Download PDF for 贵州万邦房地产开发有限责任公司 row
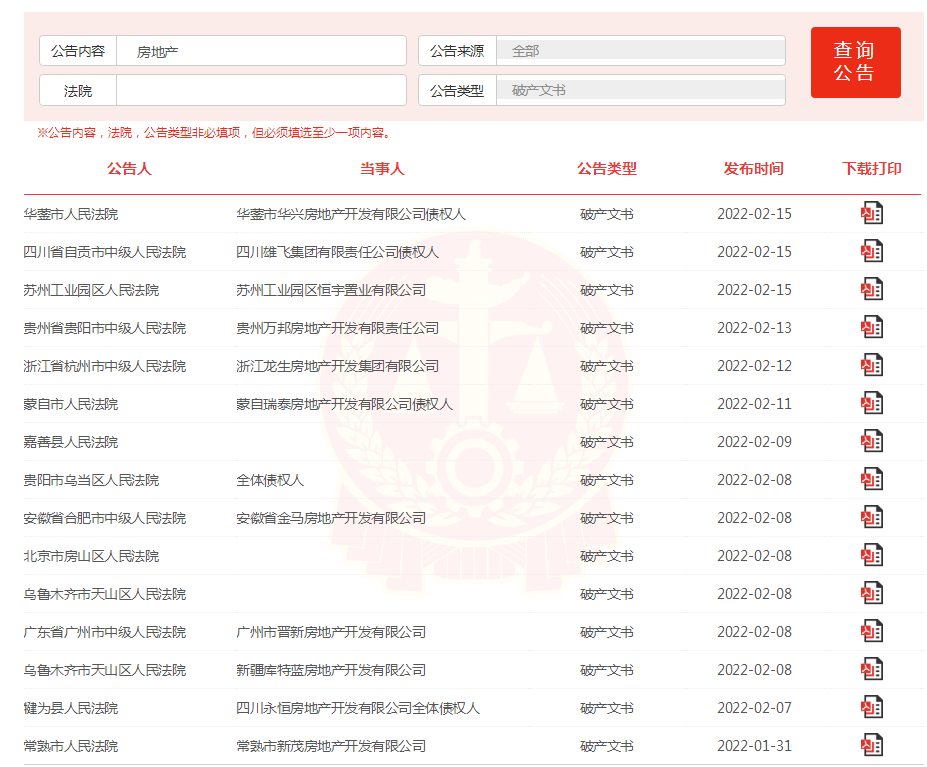 (871, 328)
